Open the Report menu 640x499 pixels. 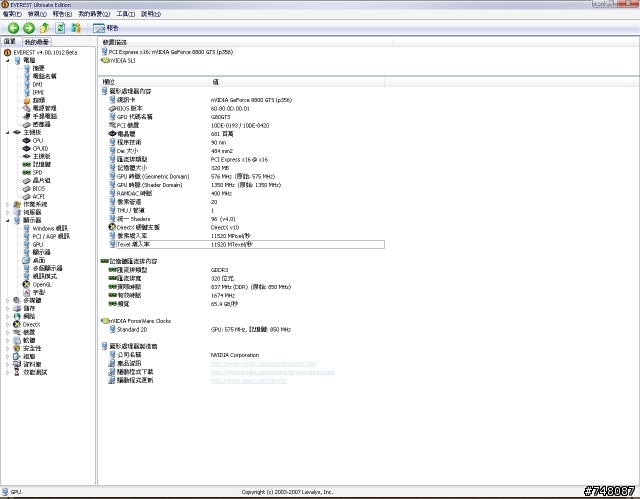tap(62, 14)
